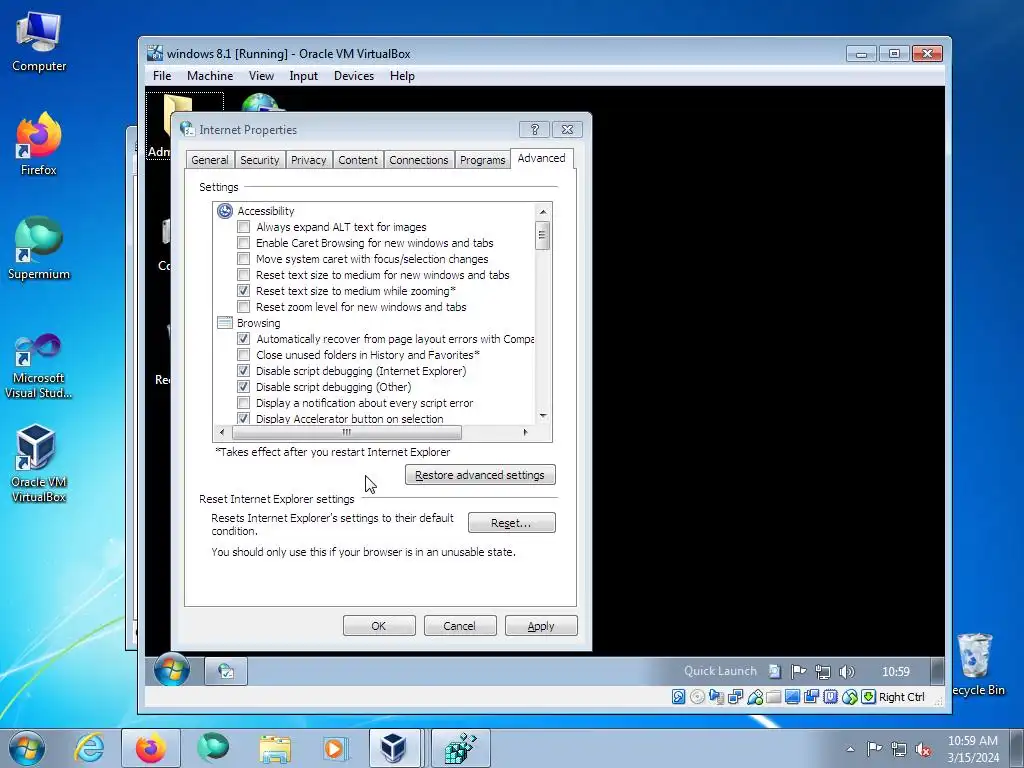Click the recording indicator in VirtualBox status bar

[x=812, y=697]
